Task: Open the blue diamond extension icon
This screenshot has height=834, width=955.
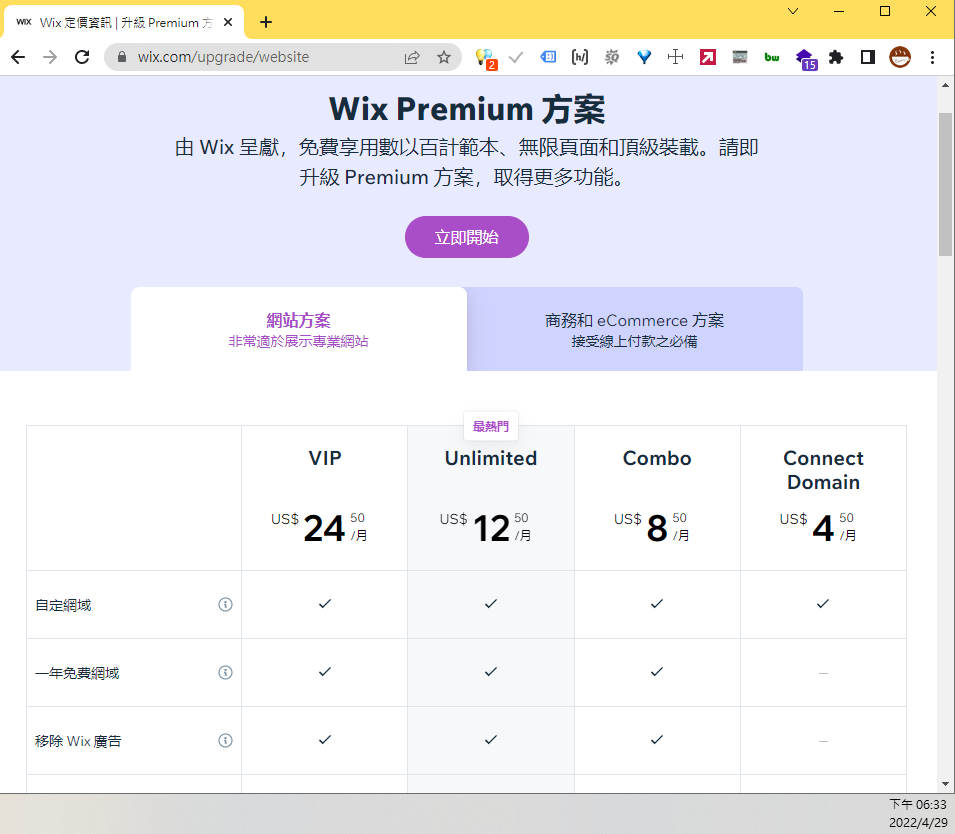Action: click(x=644, y=57)
